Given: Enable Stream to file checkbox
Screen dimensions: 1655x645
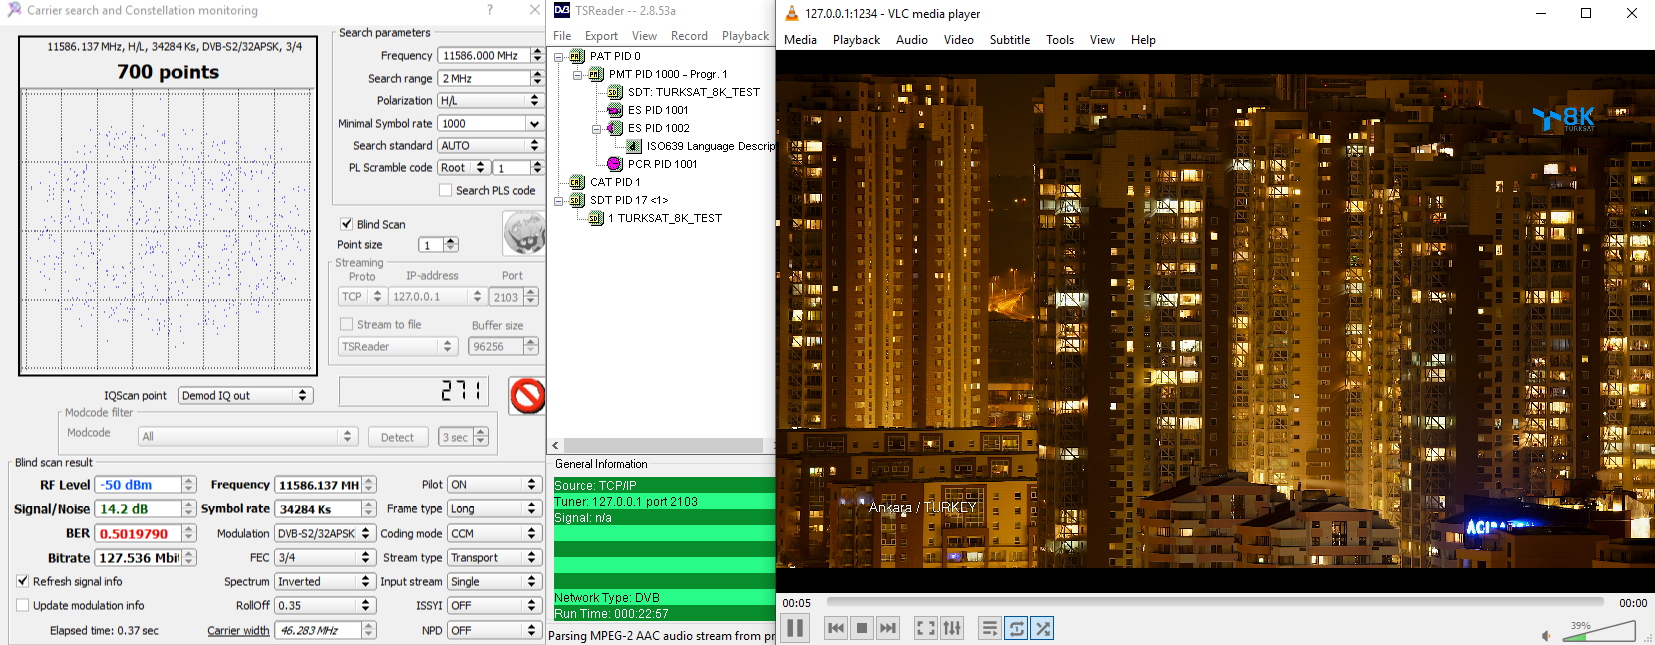Looking at the screenshot, I should click(346, 324).
